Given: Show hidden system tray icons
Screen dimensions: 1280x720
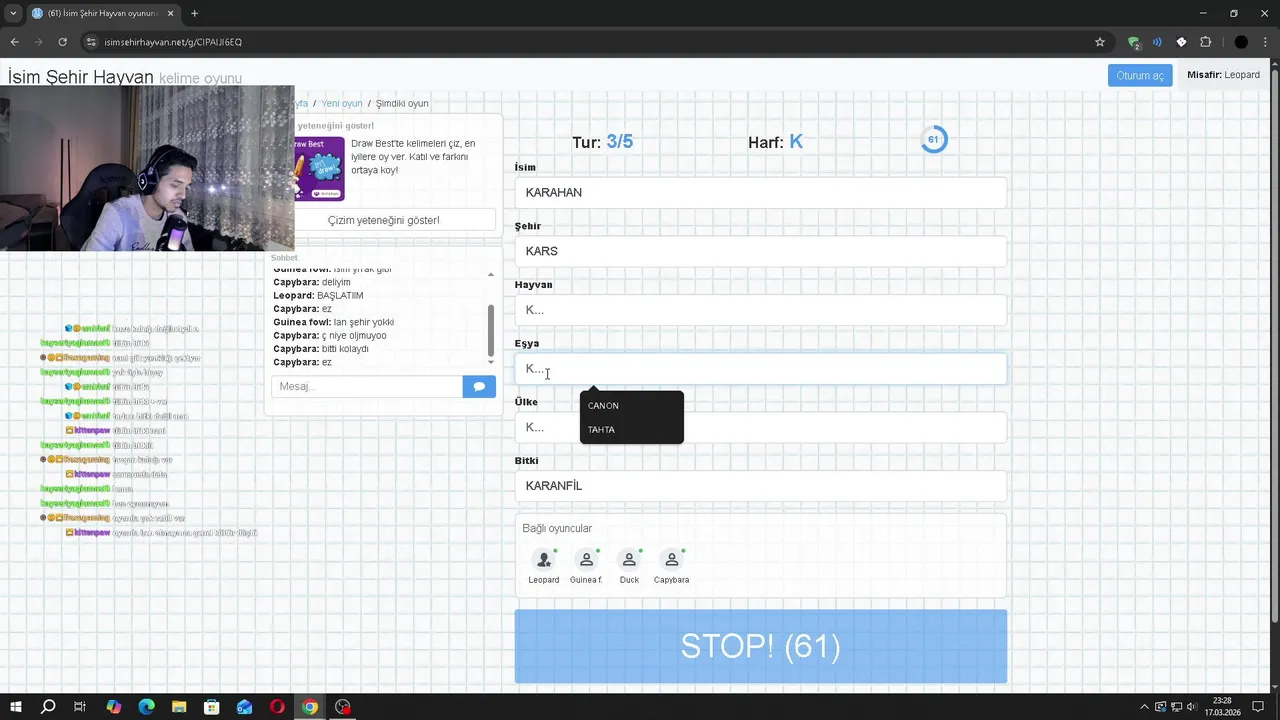Looking at the screenshot, I should click(1144, 707).
